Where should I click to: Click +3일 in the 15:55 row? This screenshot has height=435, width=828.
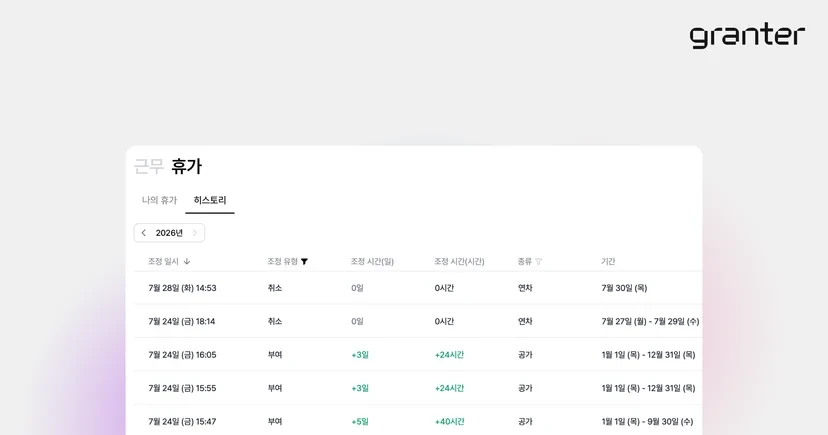(360, 388)
